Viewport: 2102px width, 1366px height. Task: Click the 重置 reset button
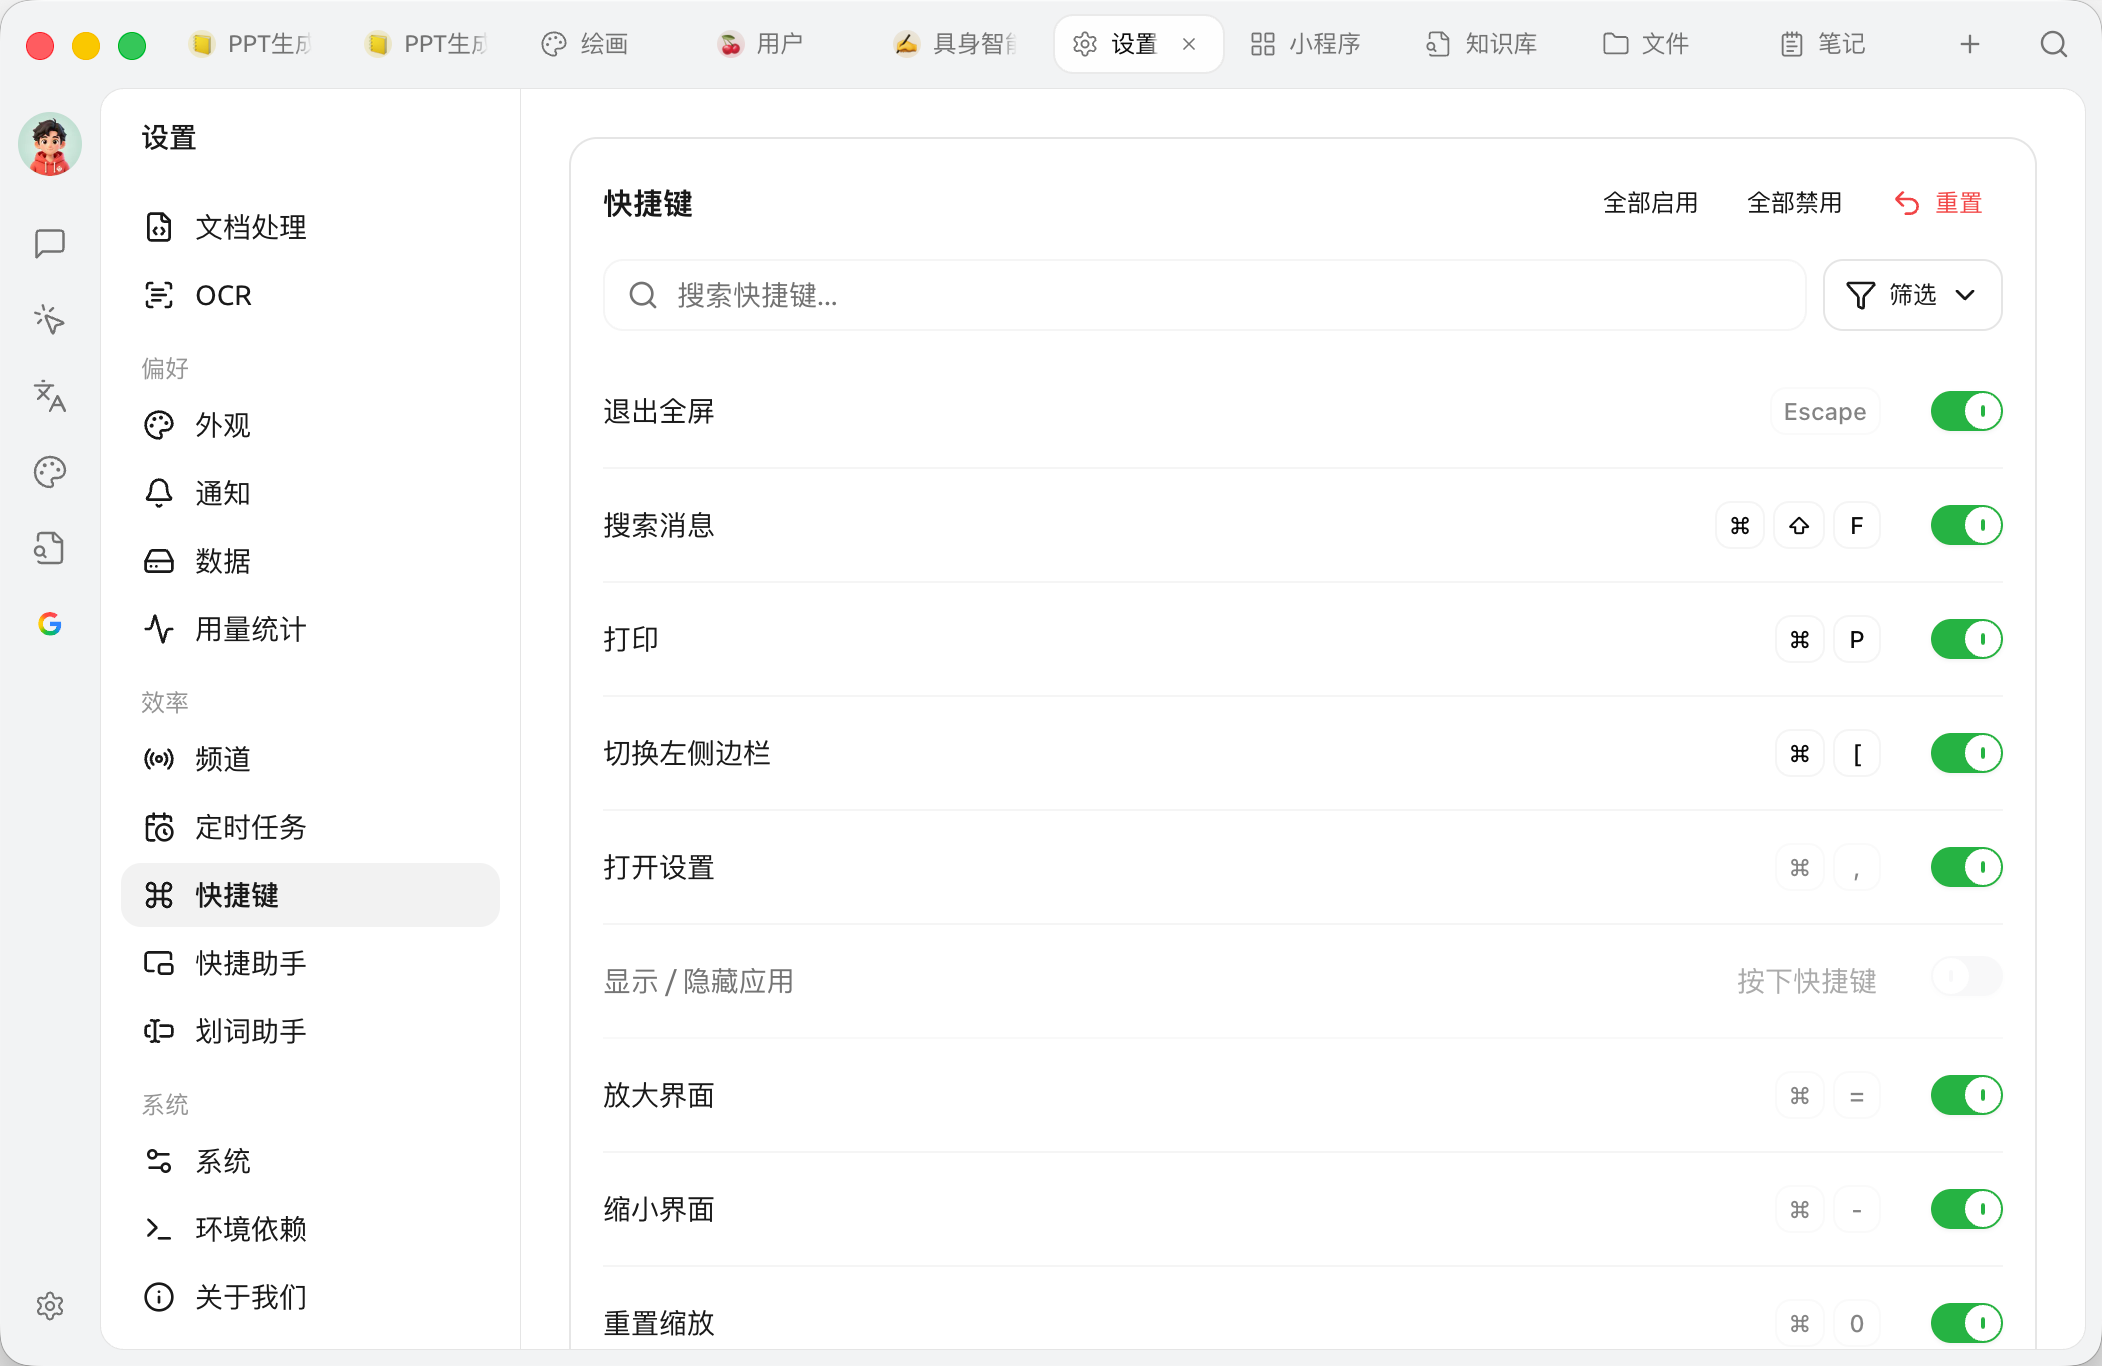[x=1938, y=203]
